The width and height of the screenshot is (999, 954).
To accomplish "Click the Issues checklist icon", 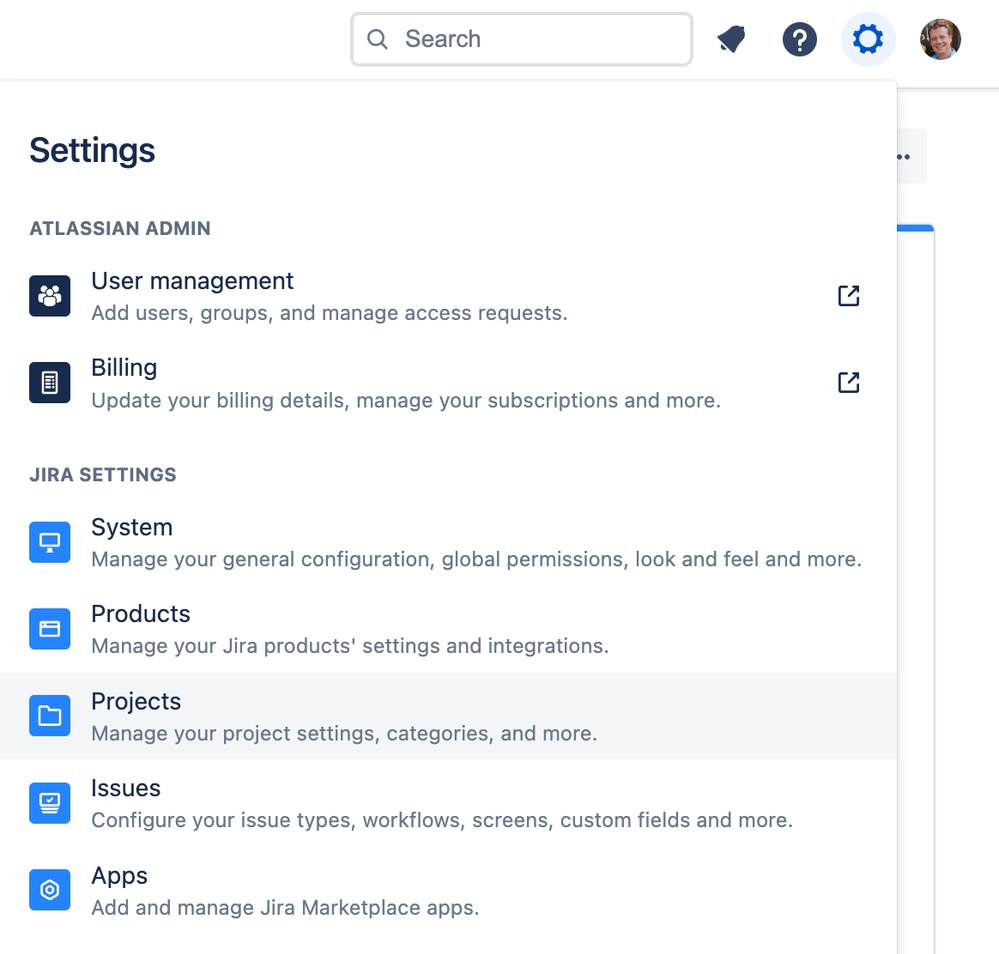I will click(x=50, y=803).
